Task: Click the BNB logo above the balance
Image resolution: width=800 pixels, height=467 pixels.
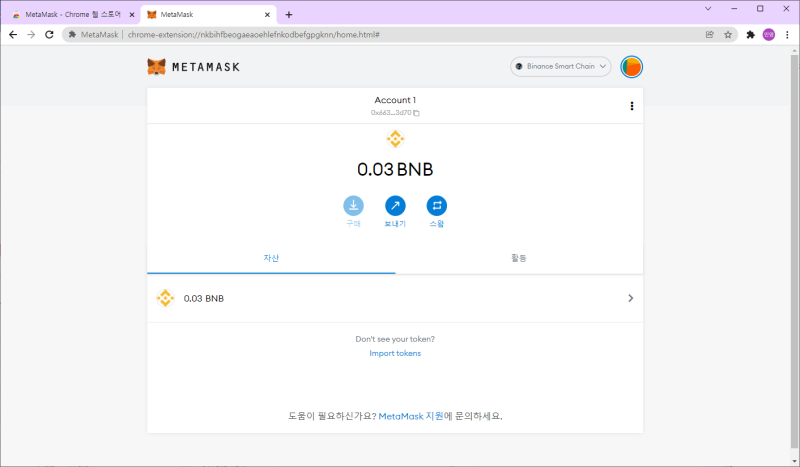Action: pos(395,139)
